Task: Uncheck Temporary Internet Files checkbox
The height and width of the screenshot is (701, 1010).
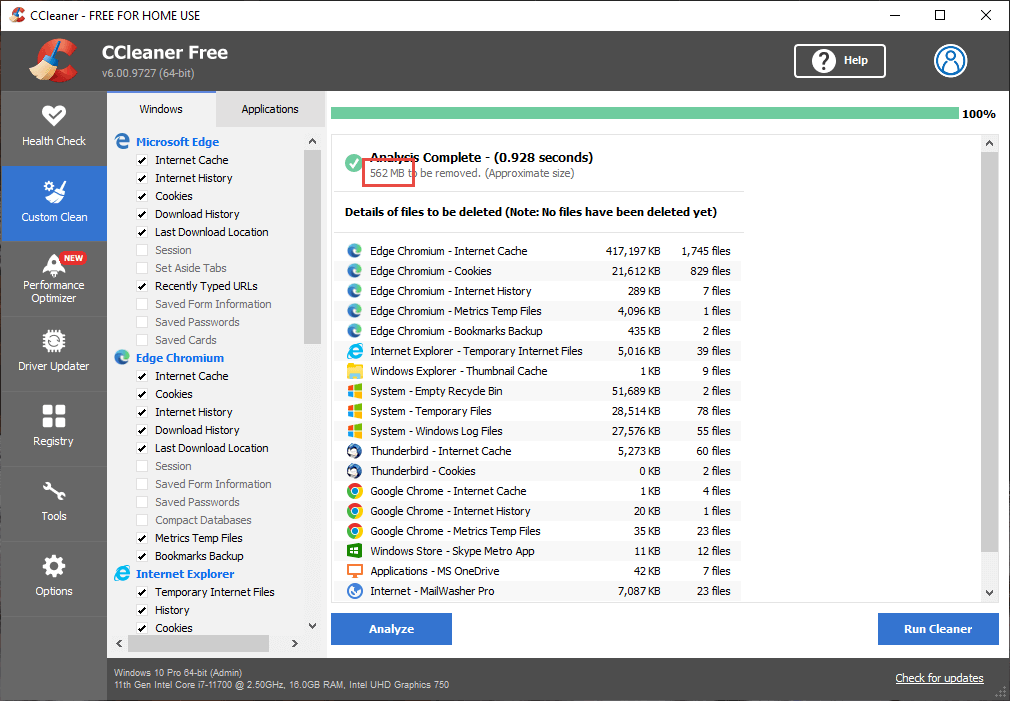Action: click(x=142, y=592)
